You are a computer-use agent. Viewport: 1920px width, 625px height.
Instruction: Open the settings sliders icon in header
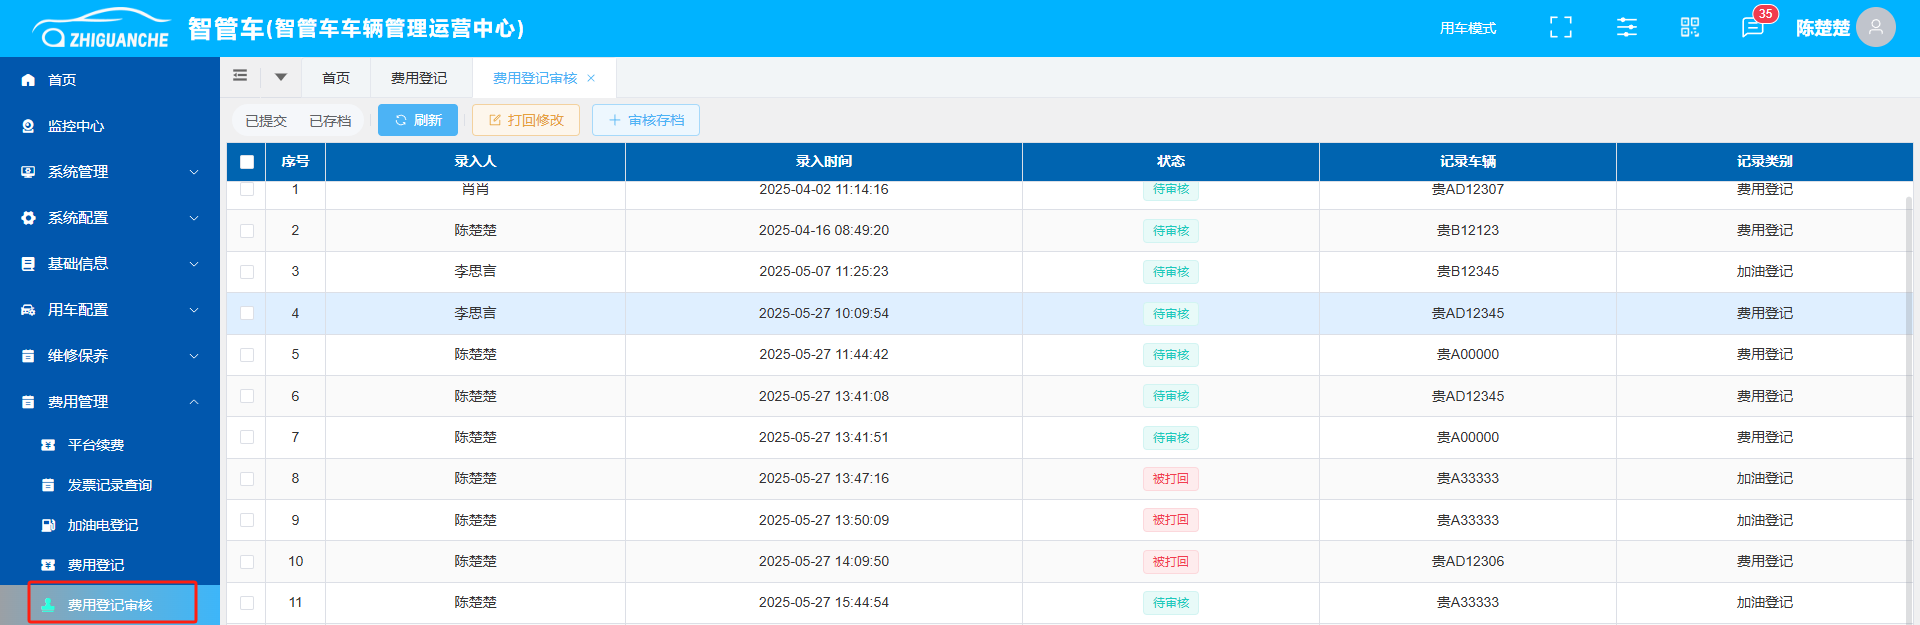pos(1627,28)
